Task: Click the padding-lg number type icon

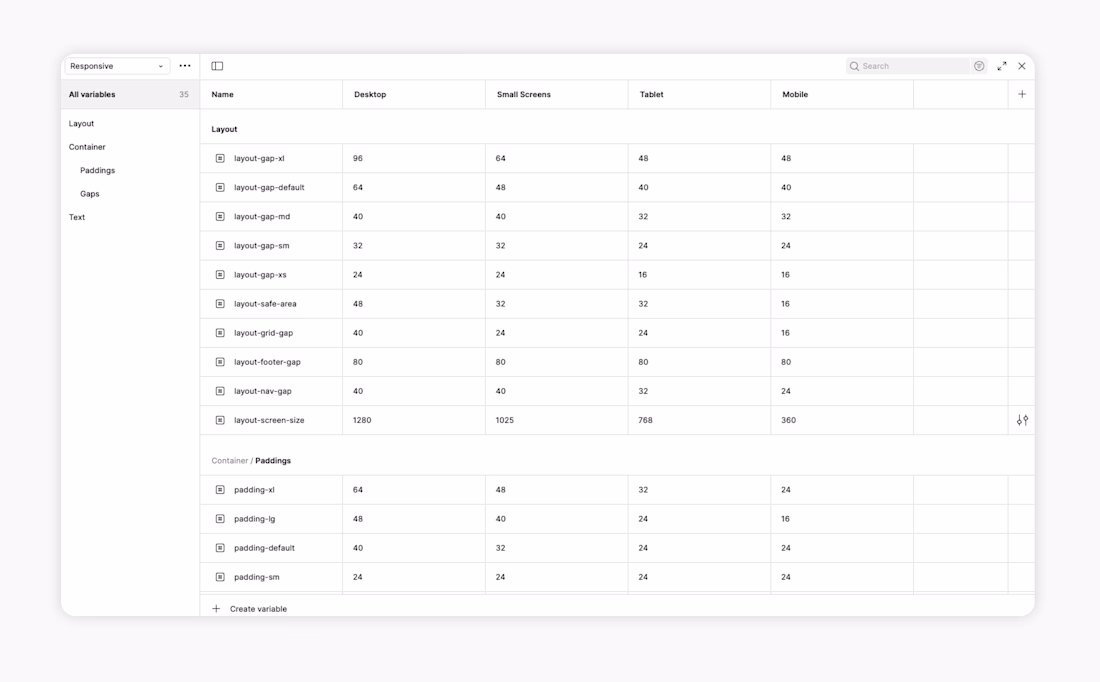Action: [220, 519]
